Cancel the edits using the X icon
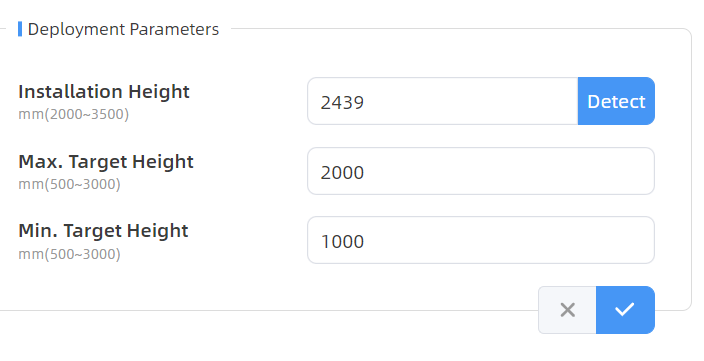 coord(568,310)
